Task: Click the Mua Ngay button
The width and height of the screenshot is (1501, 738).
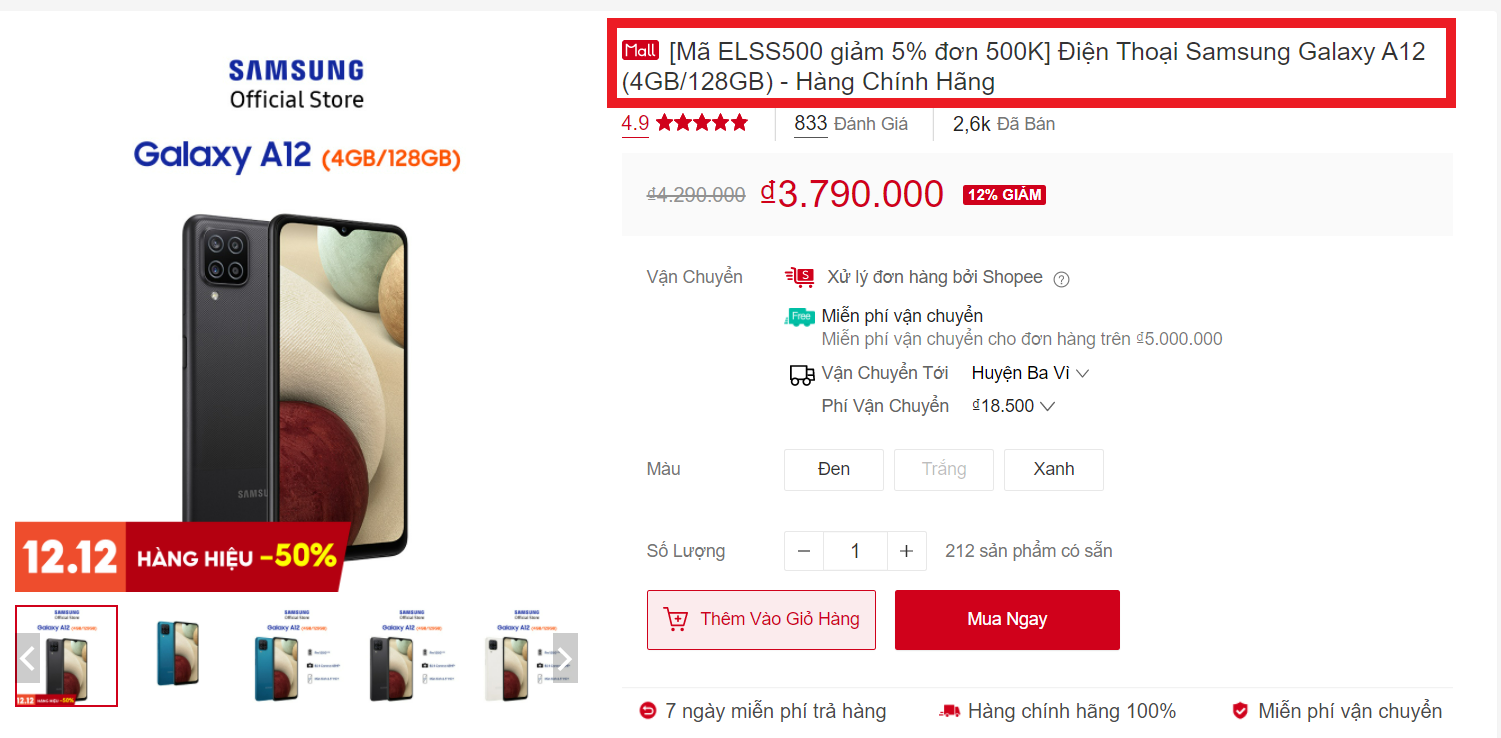Action: coord(1007,620)
